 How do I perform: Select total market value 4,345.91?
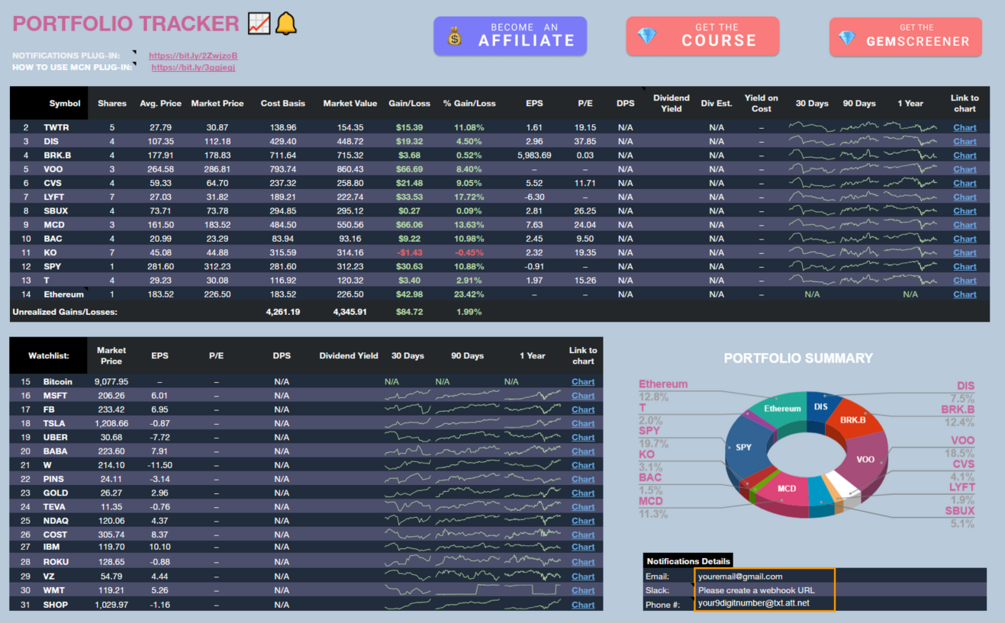350,312
